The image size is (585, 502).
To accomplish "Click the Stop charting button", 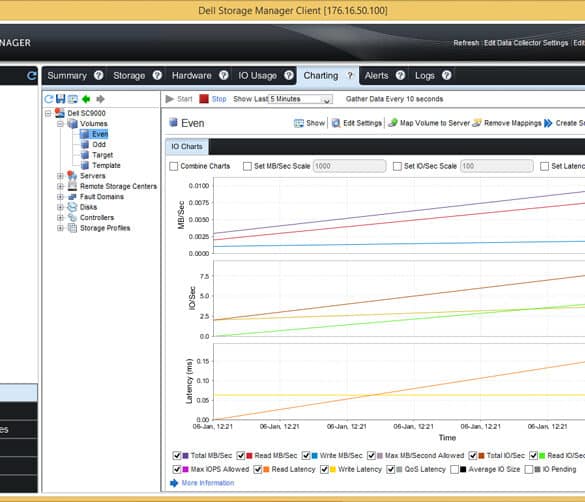I will click(x=213, y=99).
